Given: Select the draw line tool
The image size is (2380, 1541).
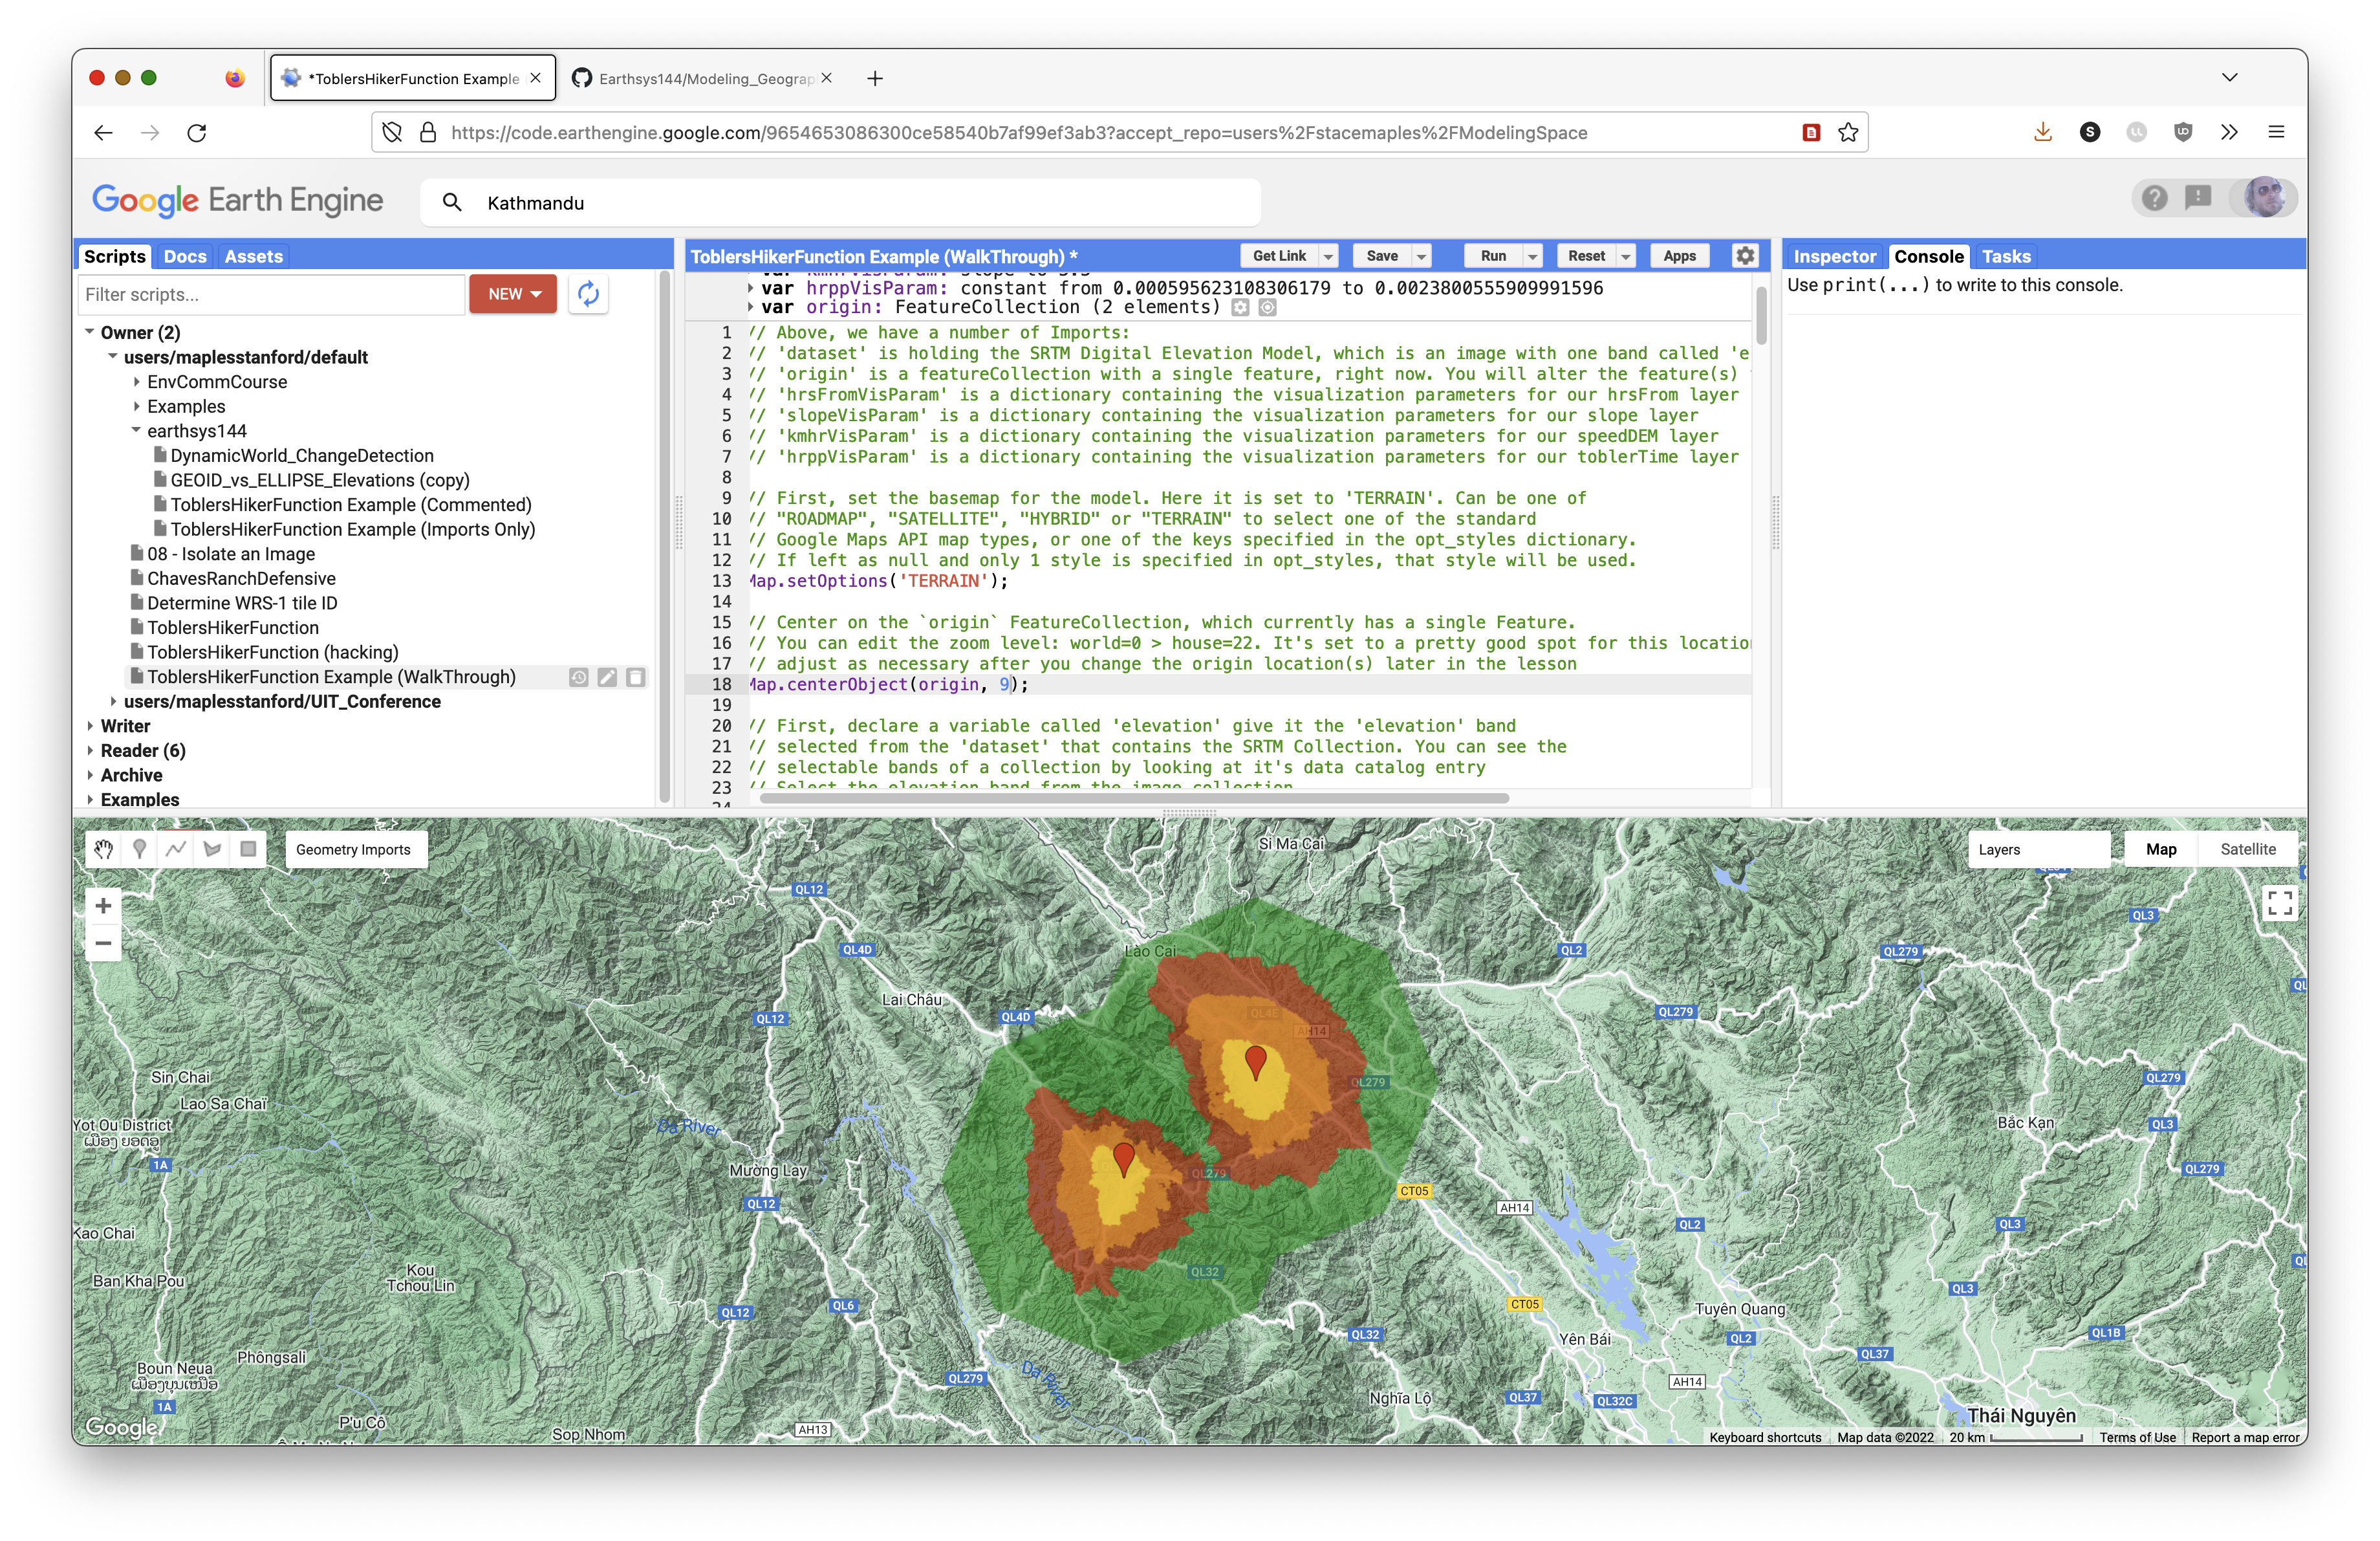Looking at the screenshot, I should (176, 849).
